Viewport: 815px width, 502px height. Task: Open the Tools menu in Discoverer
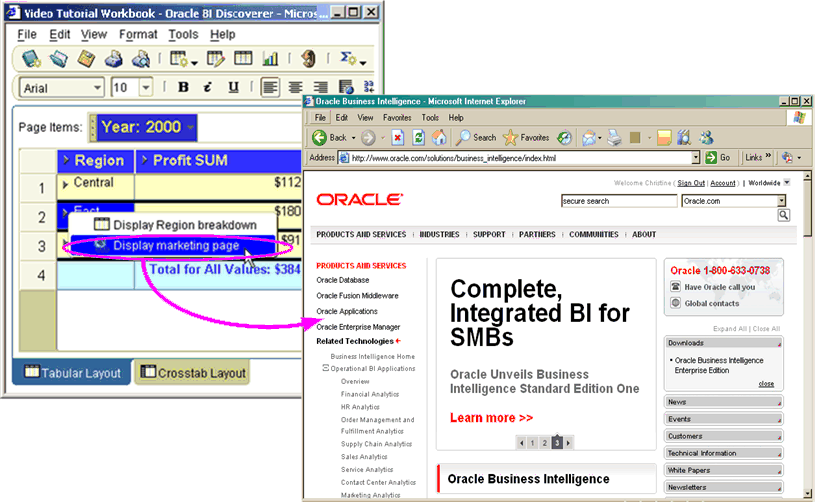(x=183, y=34)
